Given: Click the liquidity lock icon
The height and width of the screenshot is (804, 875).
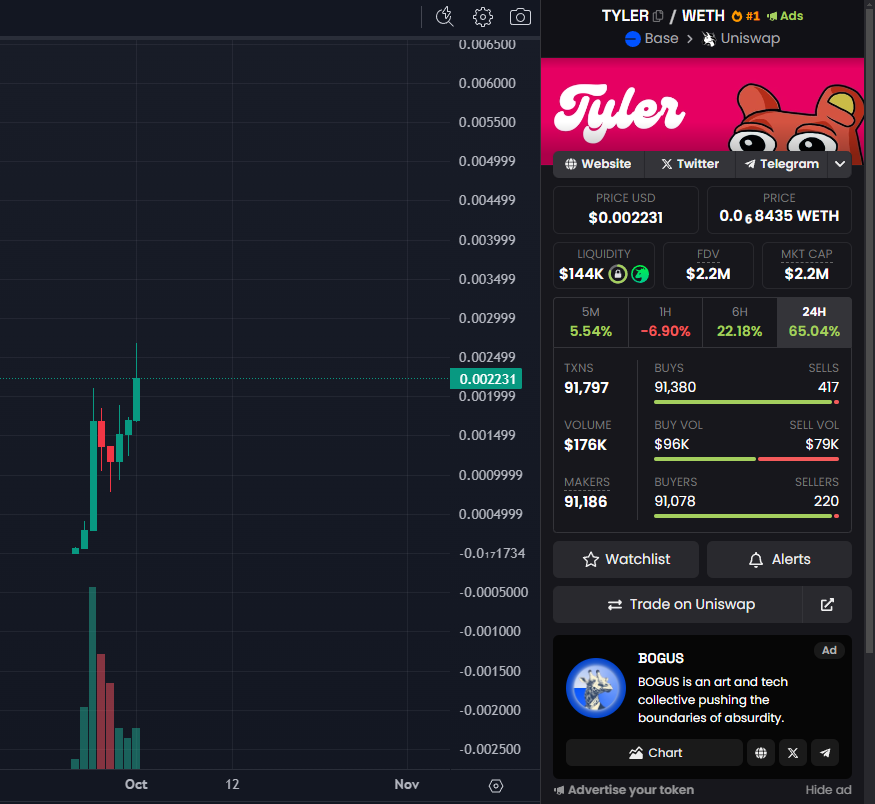Looking at the screenshot, I should pyautogui.click(x=618, y=274).
